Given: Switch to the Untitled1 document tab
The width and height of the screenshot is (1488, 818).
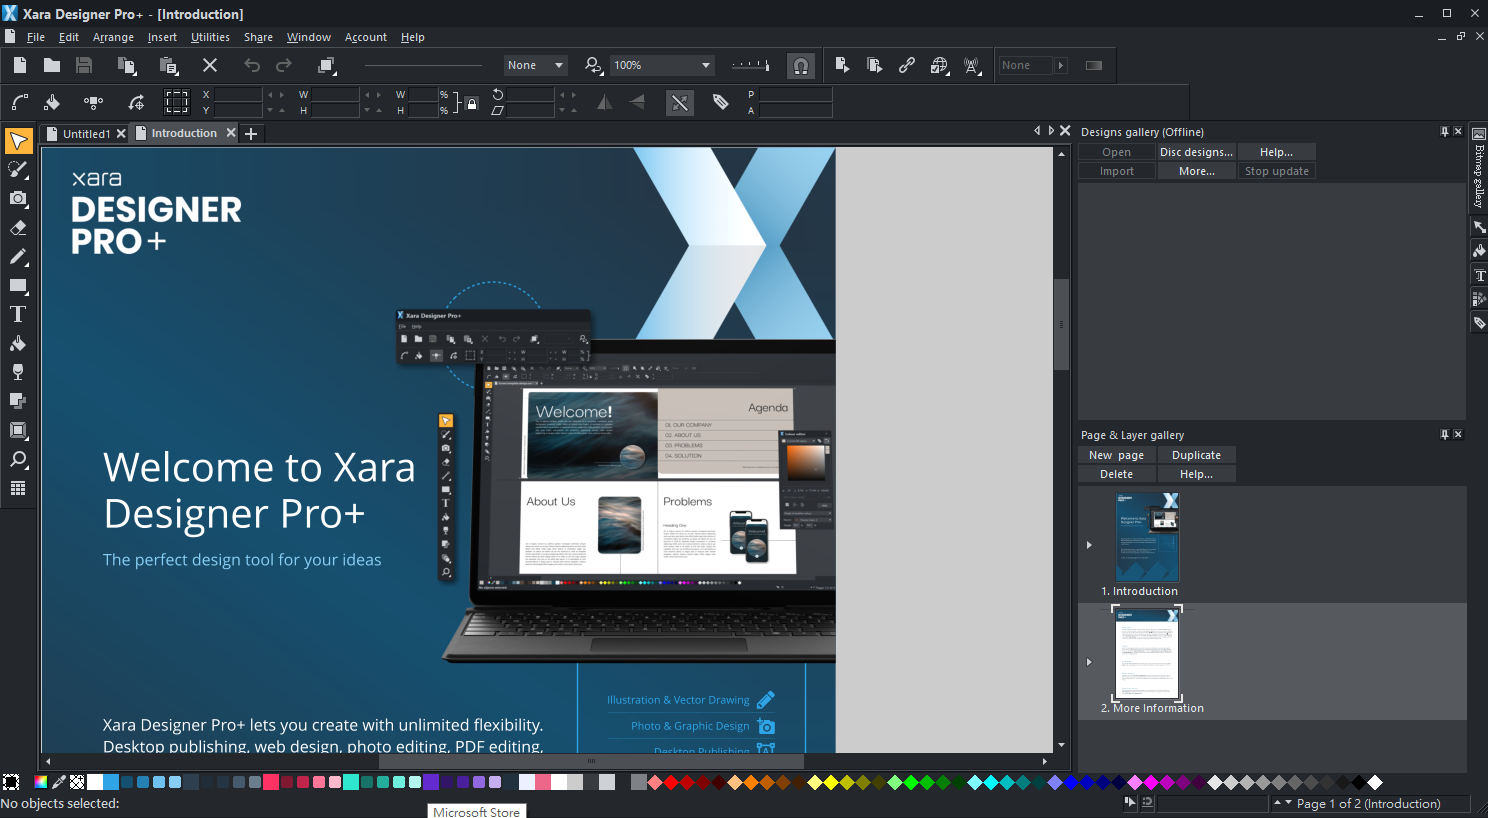Looking at the screenshot, I should coord(85,134).
